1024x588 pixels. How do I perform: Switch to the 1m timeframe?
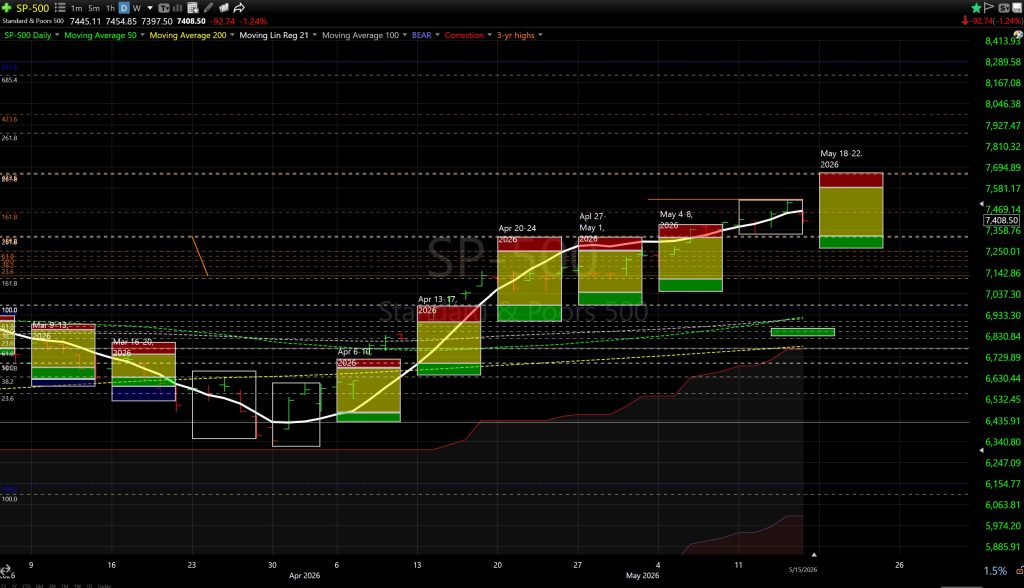pos(76,8)
